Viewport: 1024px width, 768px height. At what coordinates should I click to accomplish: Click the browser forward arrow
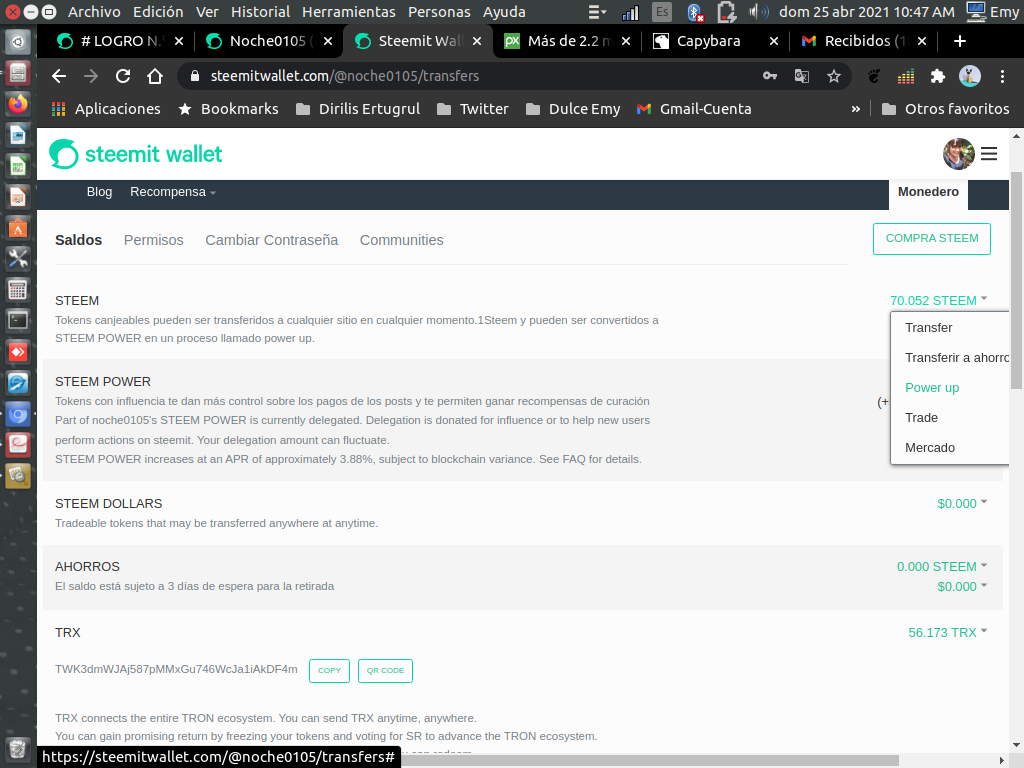91,76
